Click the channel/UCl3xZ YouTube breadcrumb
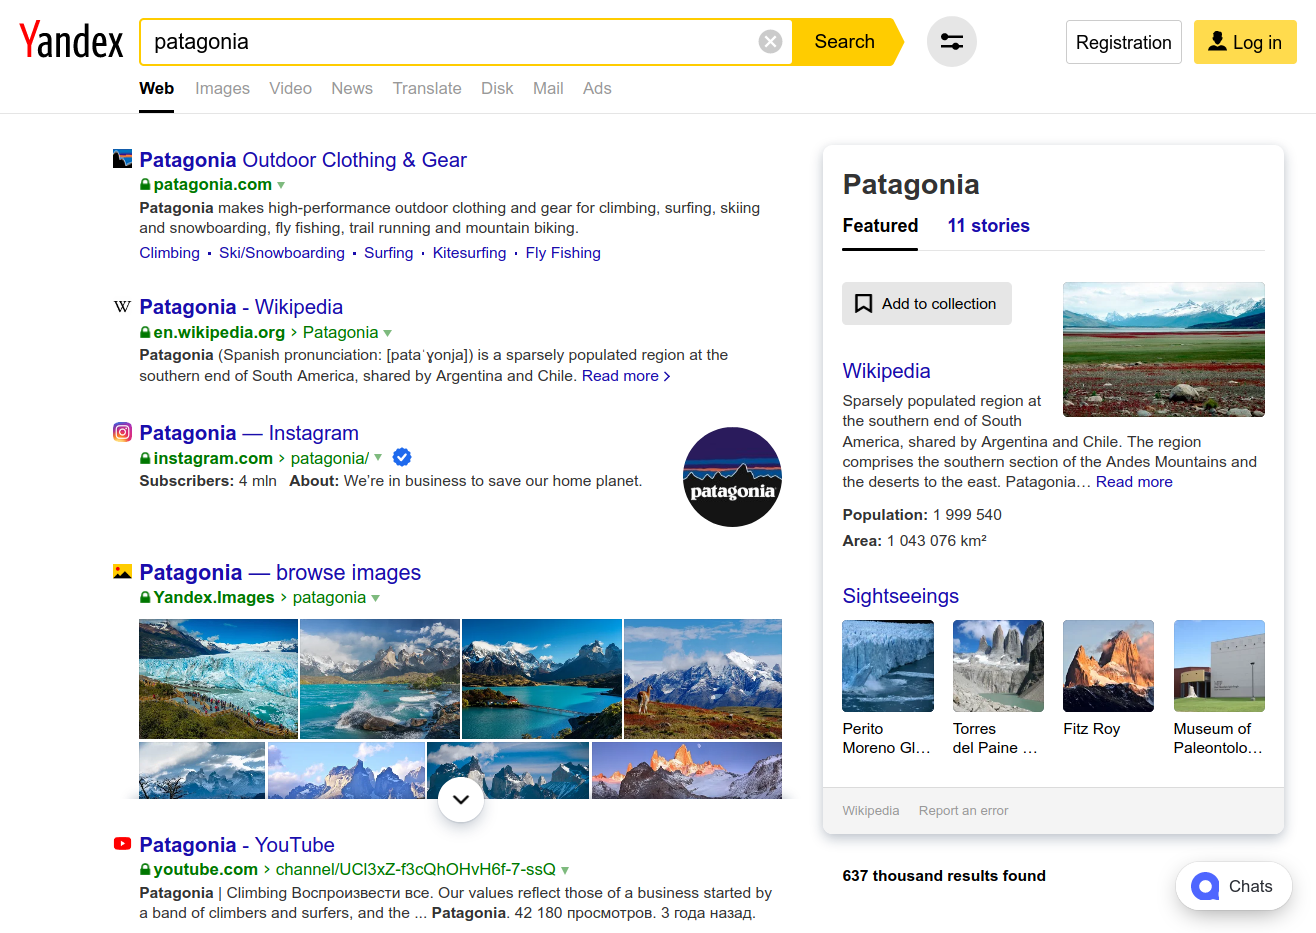Screen dimensions: 1316x933 pos(415,870)
